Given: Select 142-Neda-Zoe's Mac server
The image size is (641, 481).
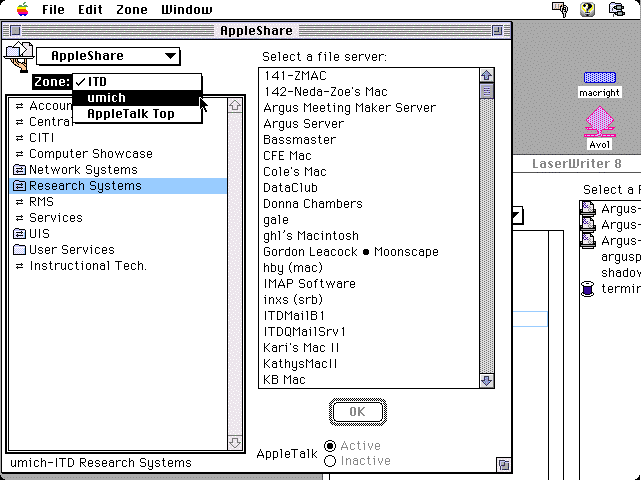Looking at the screenshot, I should click(368, 92).
